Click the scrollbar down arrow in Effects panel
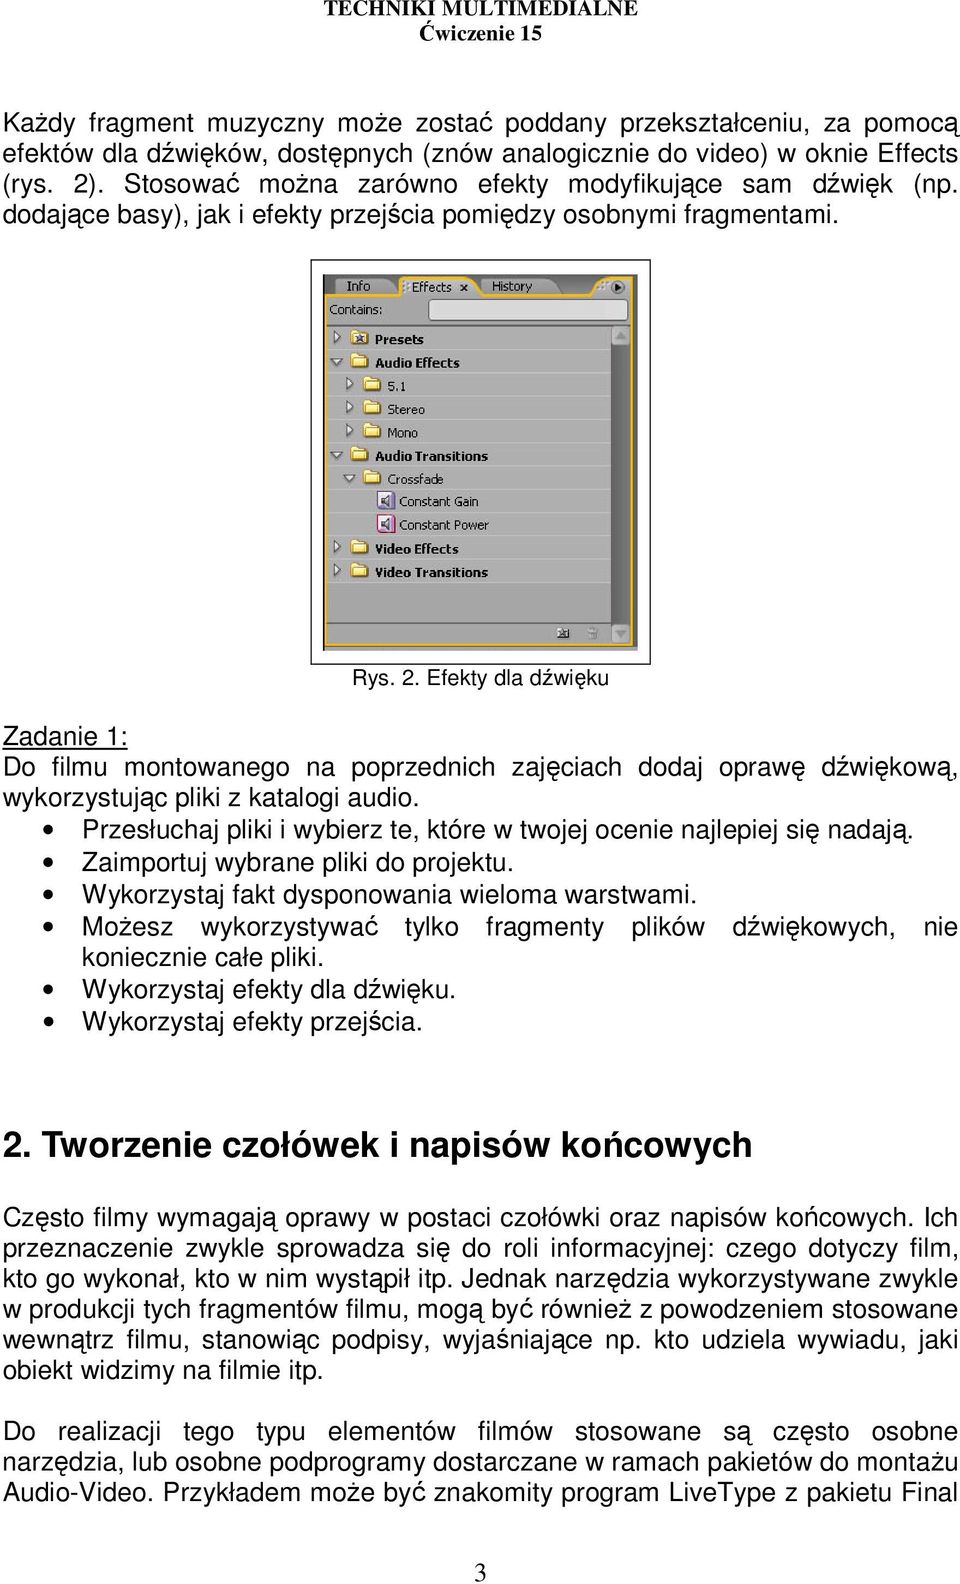This screenshot has height=1584, width=960. [622, 633]
